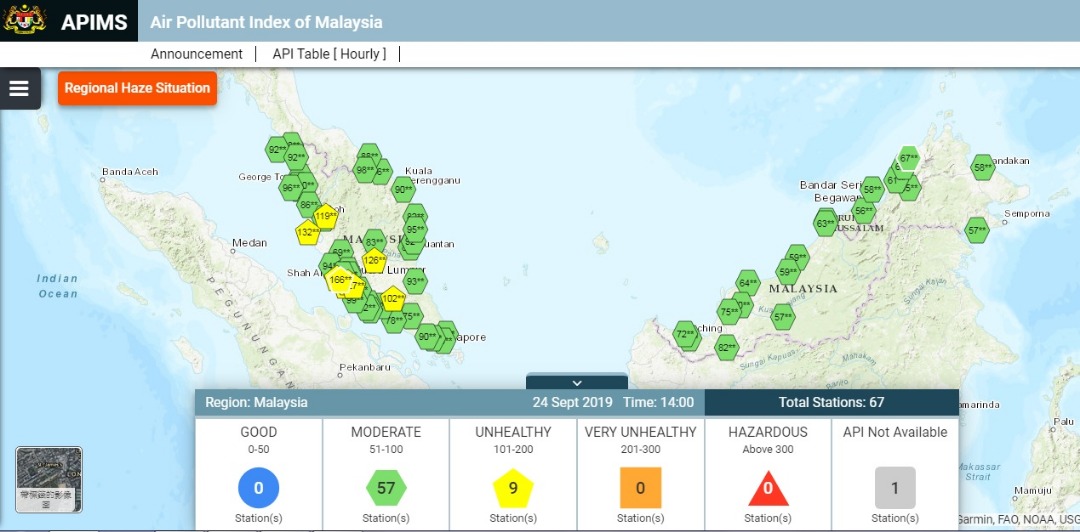Select the yellow 119** station marker
Viewport: 1080px width, 532px height.
pos(325,216)
